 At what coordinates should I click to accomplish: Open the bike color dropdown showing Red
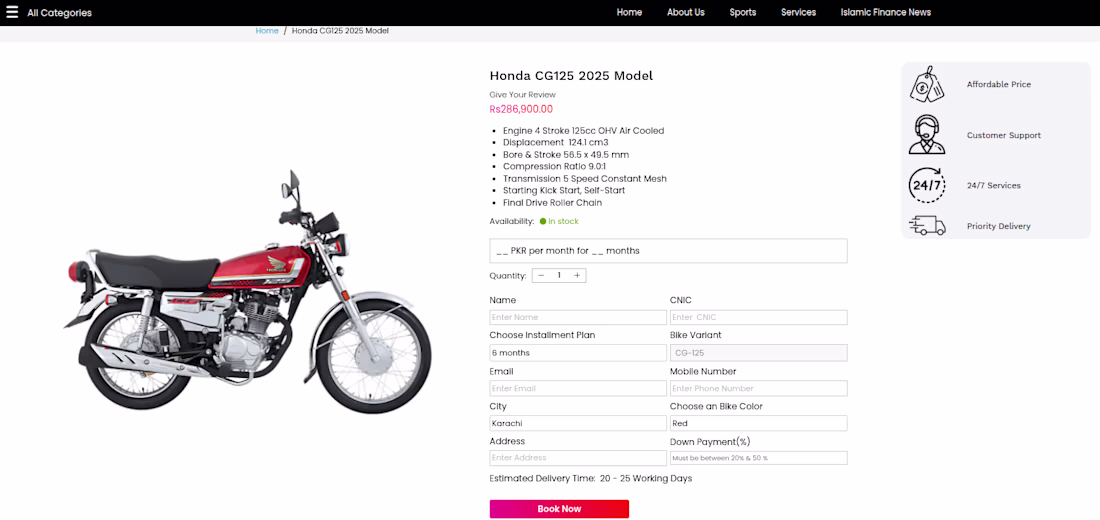758,423
